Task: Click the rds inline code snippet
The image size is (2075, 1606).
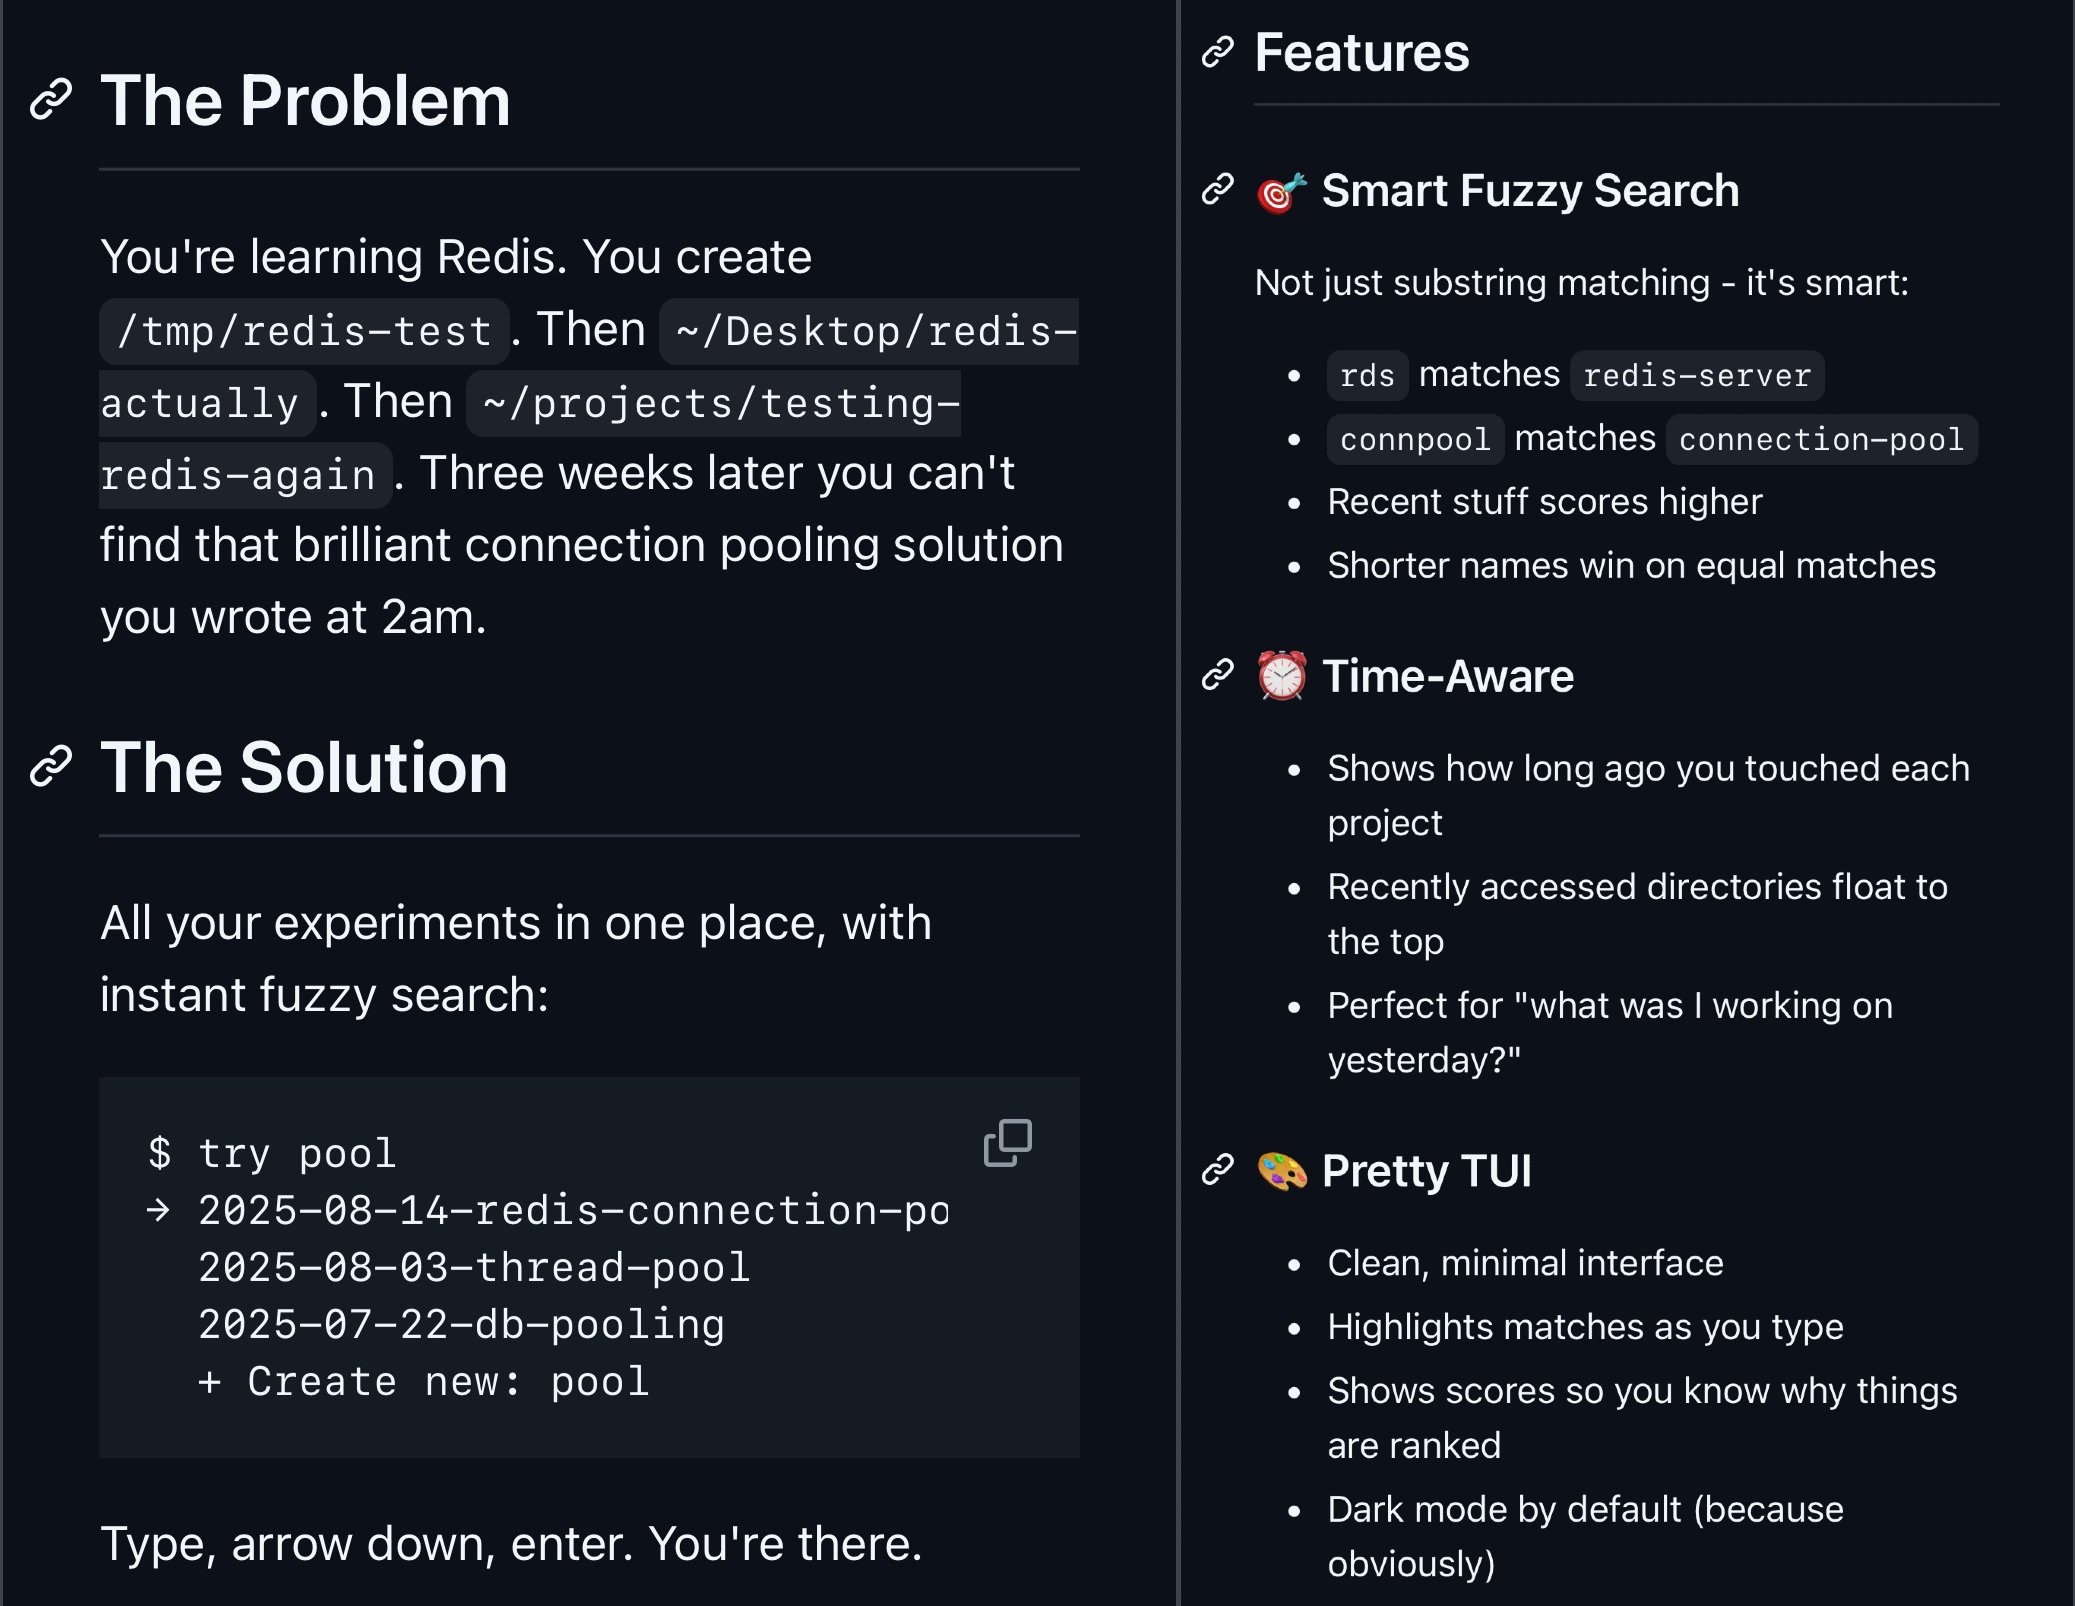Action: [1367, 375]
